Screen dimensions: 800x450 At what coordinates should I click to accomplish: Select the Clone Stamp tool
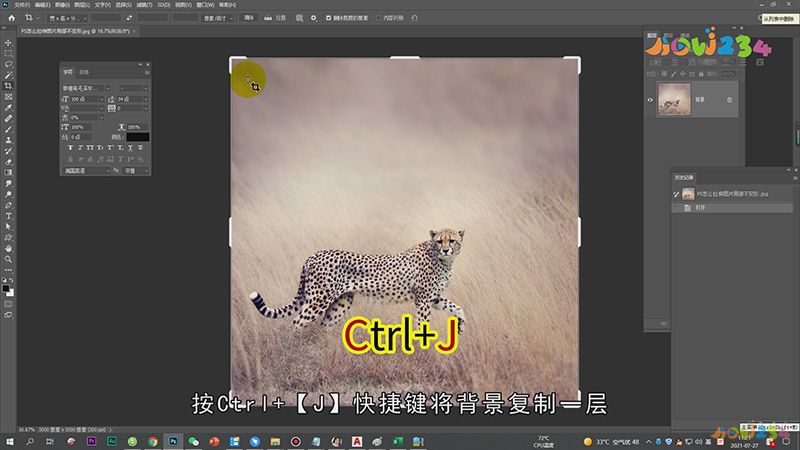[8, 140]
